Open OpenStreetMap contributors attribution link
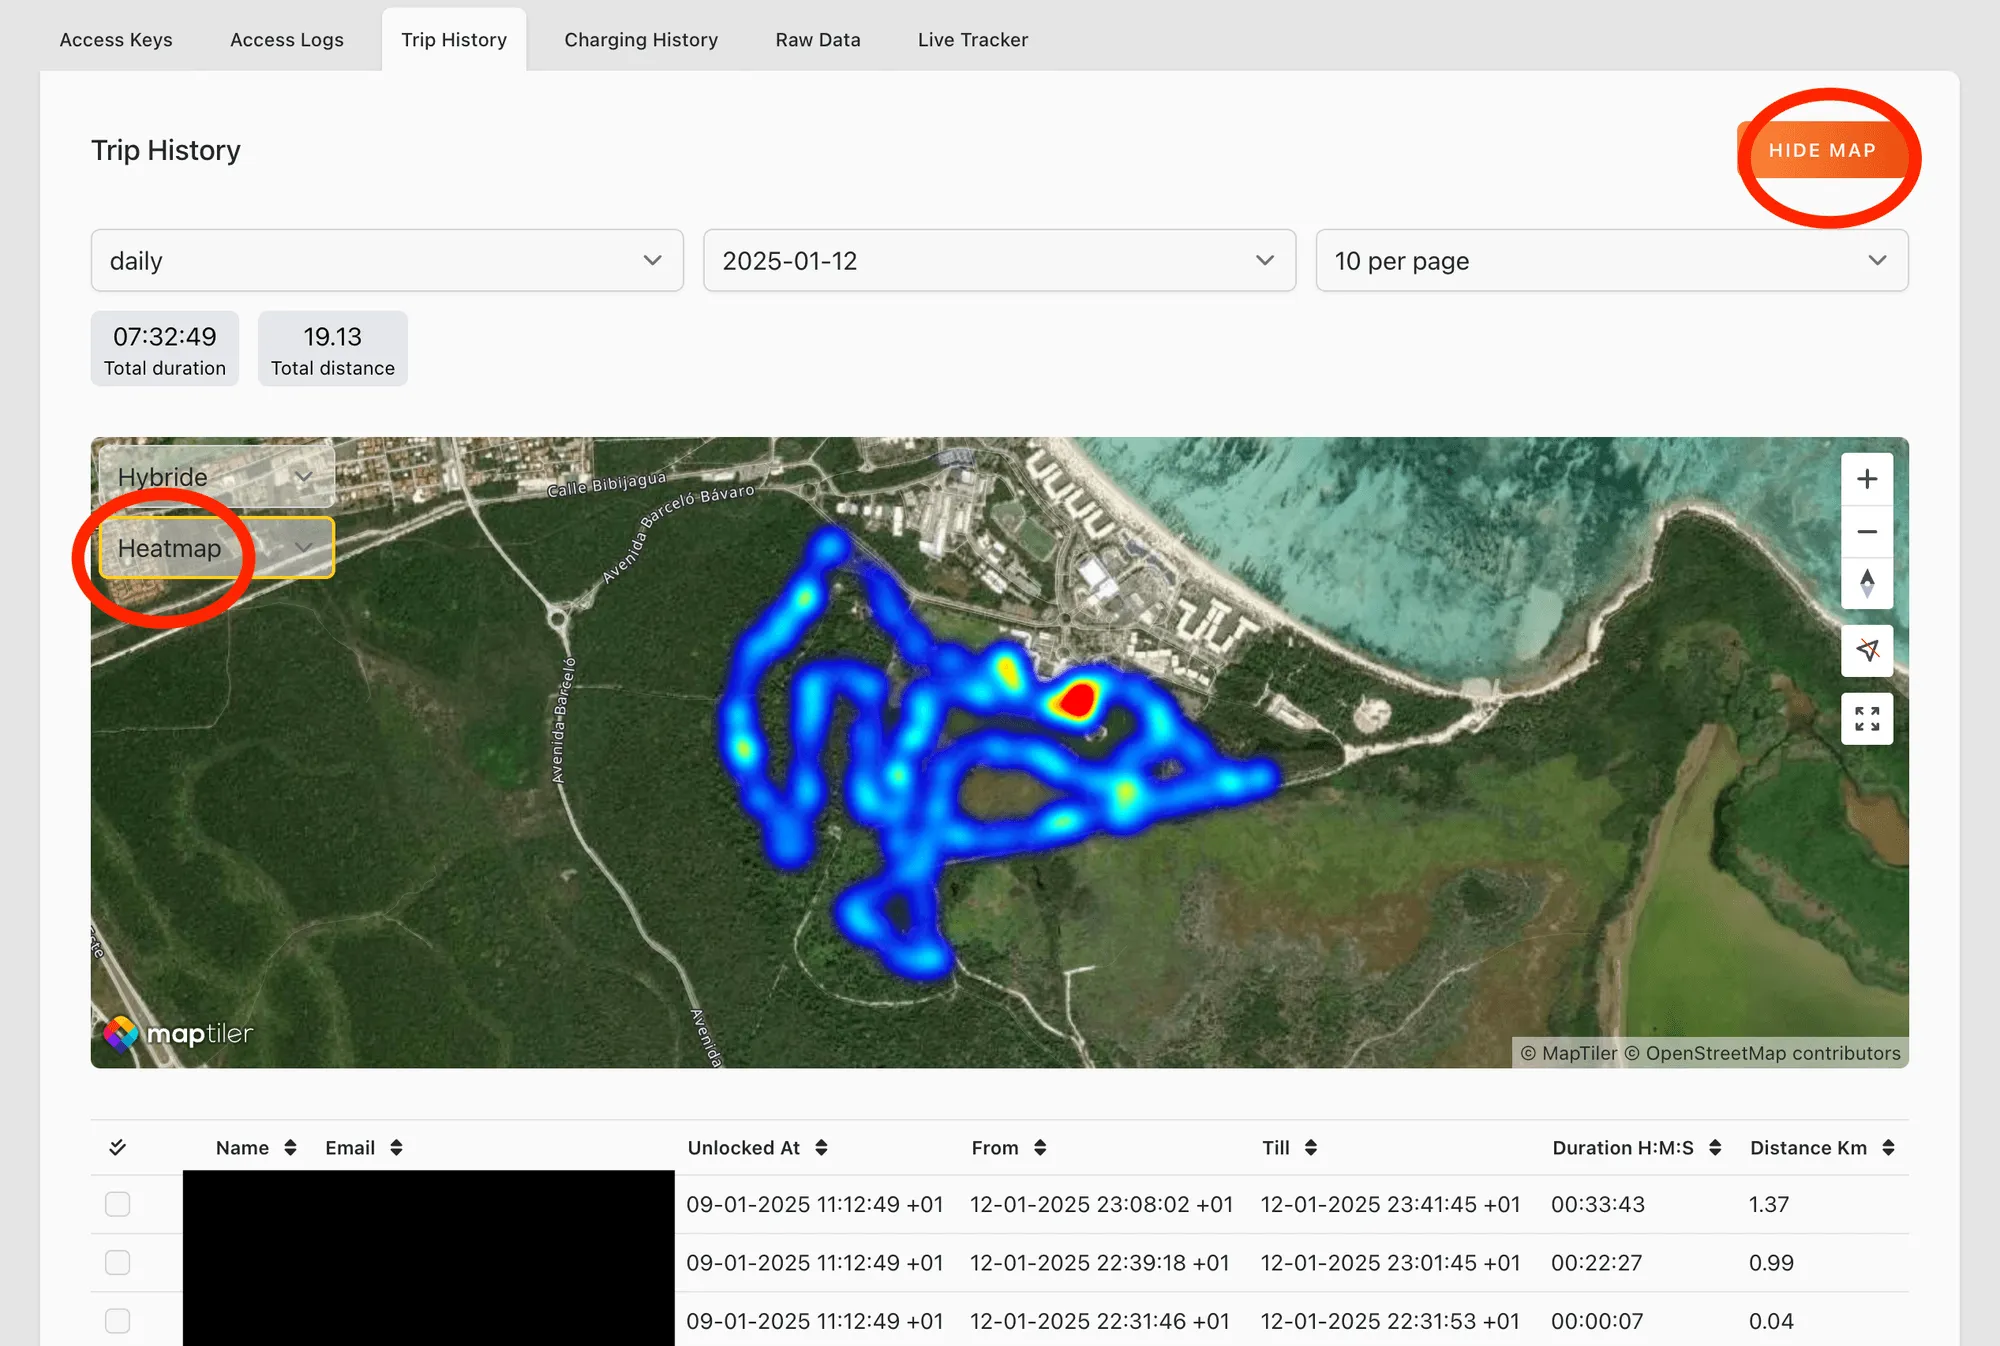The image size is (2000, 1346). coord(1763,1053)
